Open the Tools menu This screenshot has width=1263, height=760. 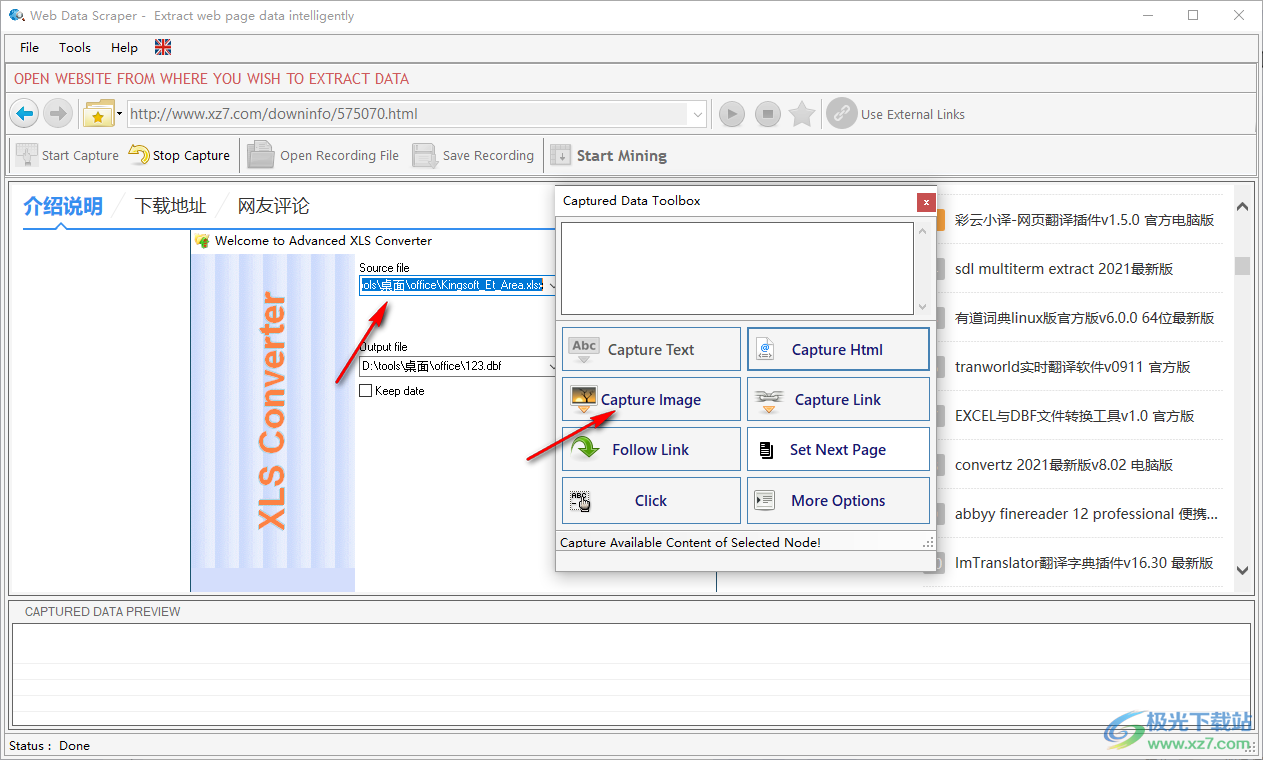click(75, 47)
